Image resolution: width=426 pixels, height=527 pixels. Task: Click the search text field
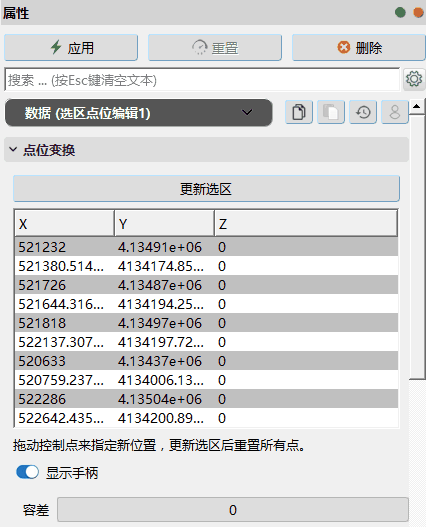(202, 80)
